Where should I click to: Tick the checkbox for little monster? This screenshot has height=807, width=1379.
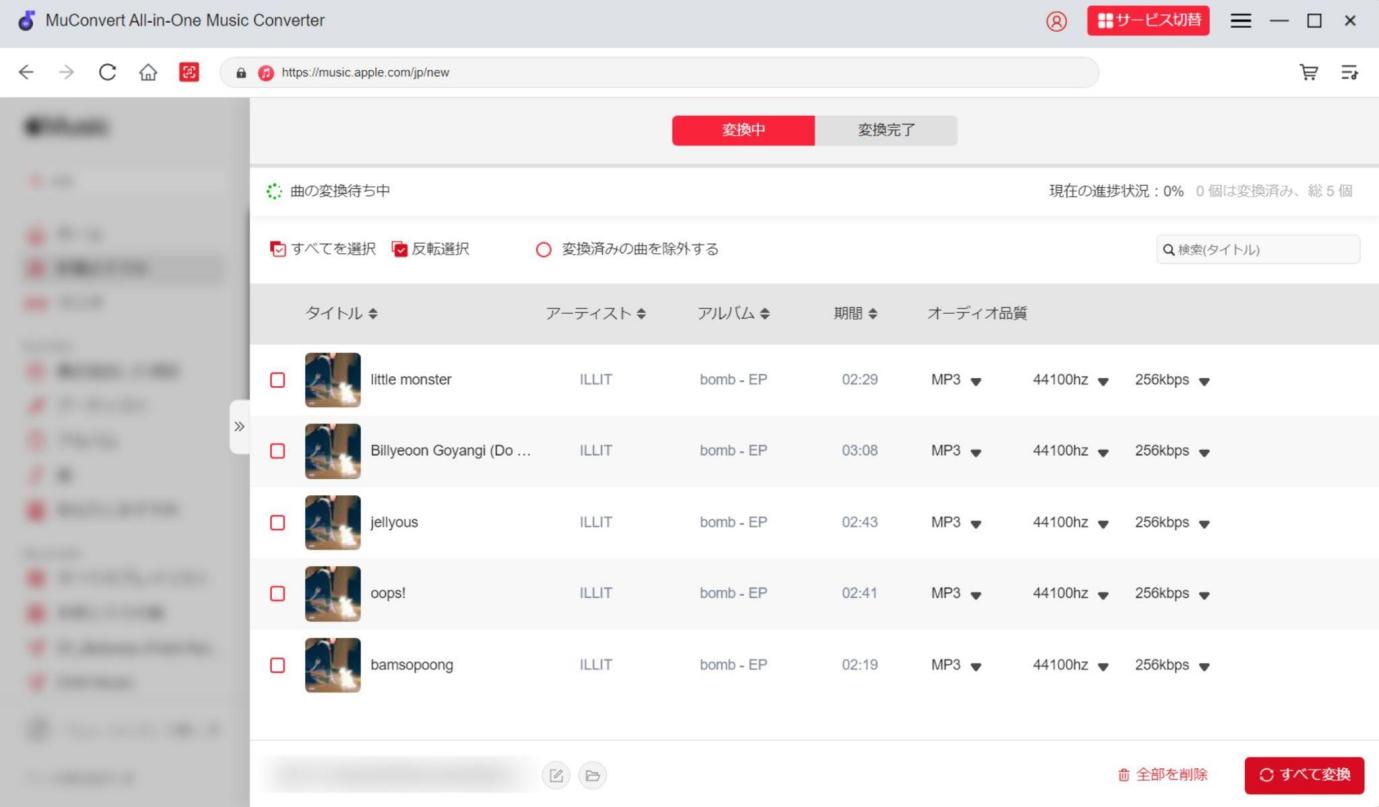click(x=278, y=380)
